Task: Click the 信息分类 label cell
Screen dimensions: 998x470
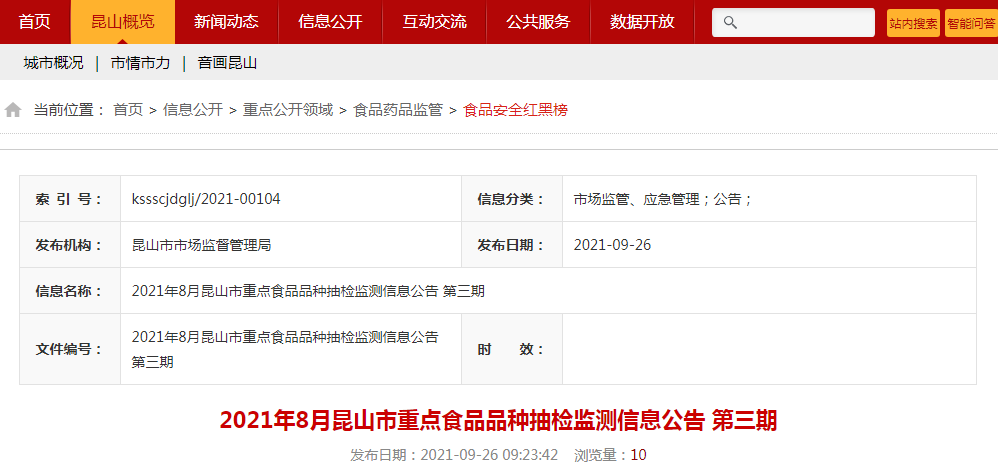Action: [512, 199]
